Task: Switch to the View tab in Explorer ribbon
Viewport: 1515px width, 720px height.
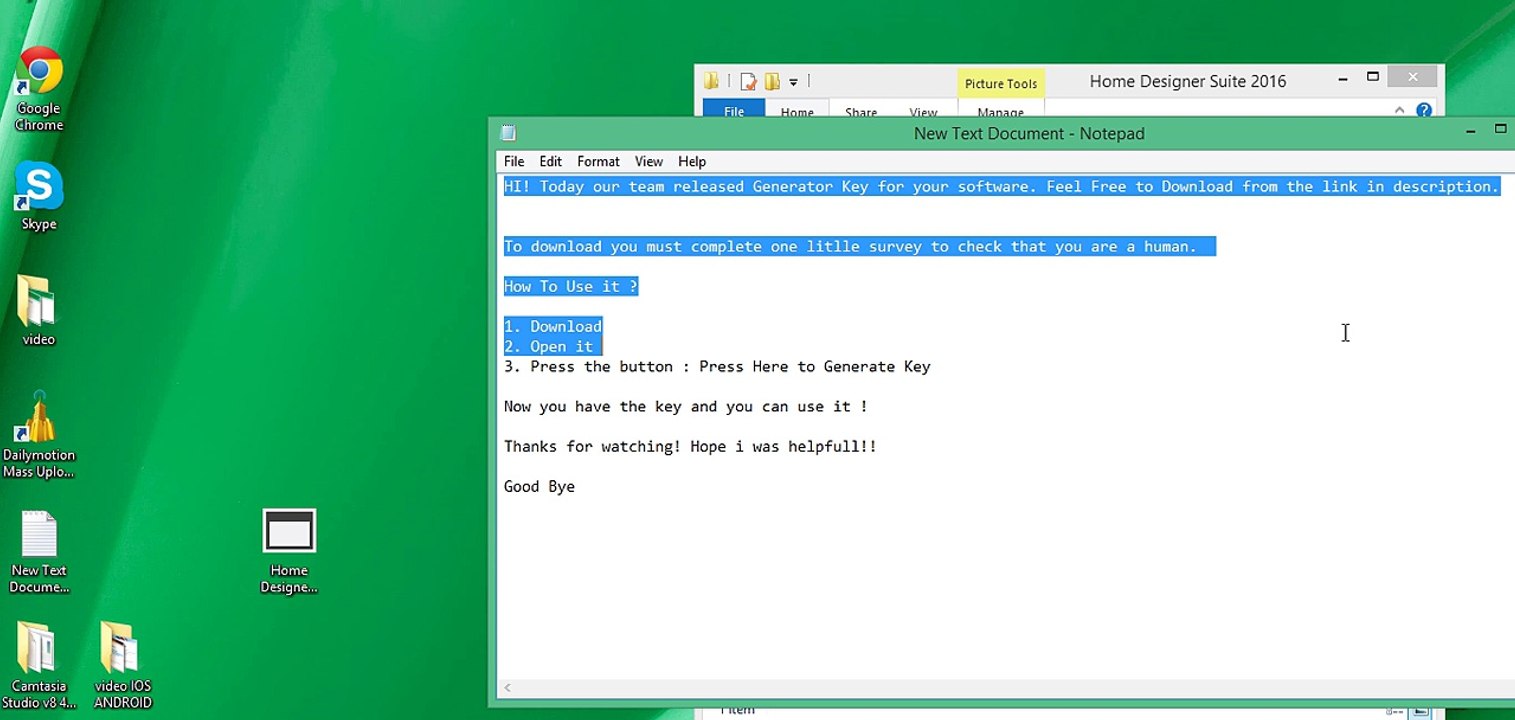Action: [x=923, y=110]
